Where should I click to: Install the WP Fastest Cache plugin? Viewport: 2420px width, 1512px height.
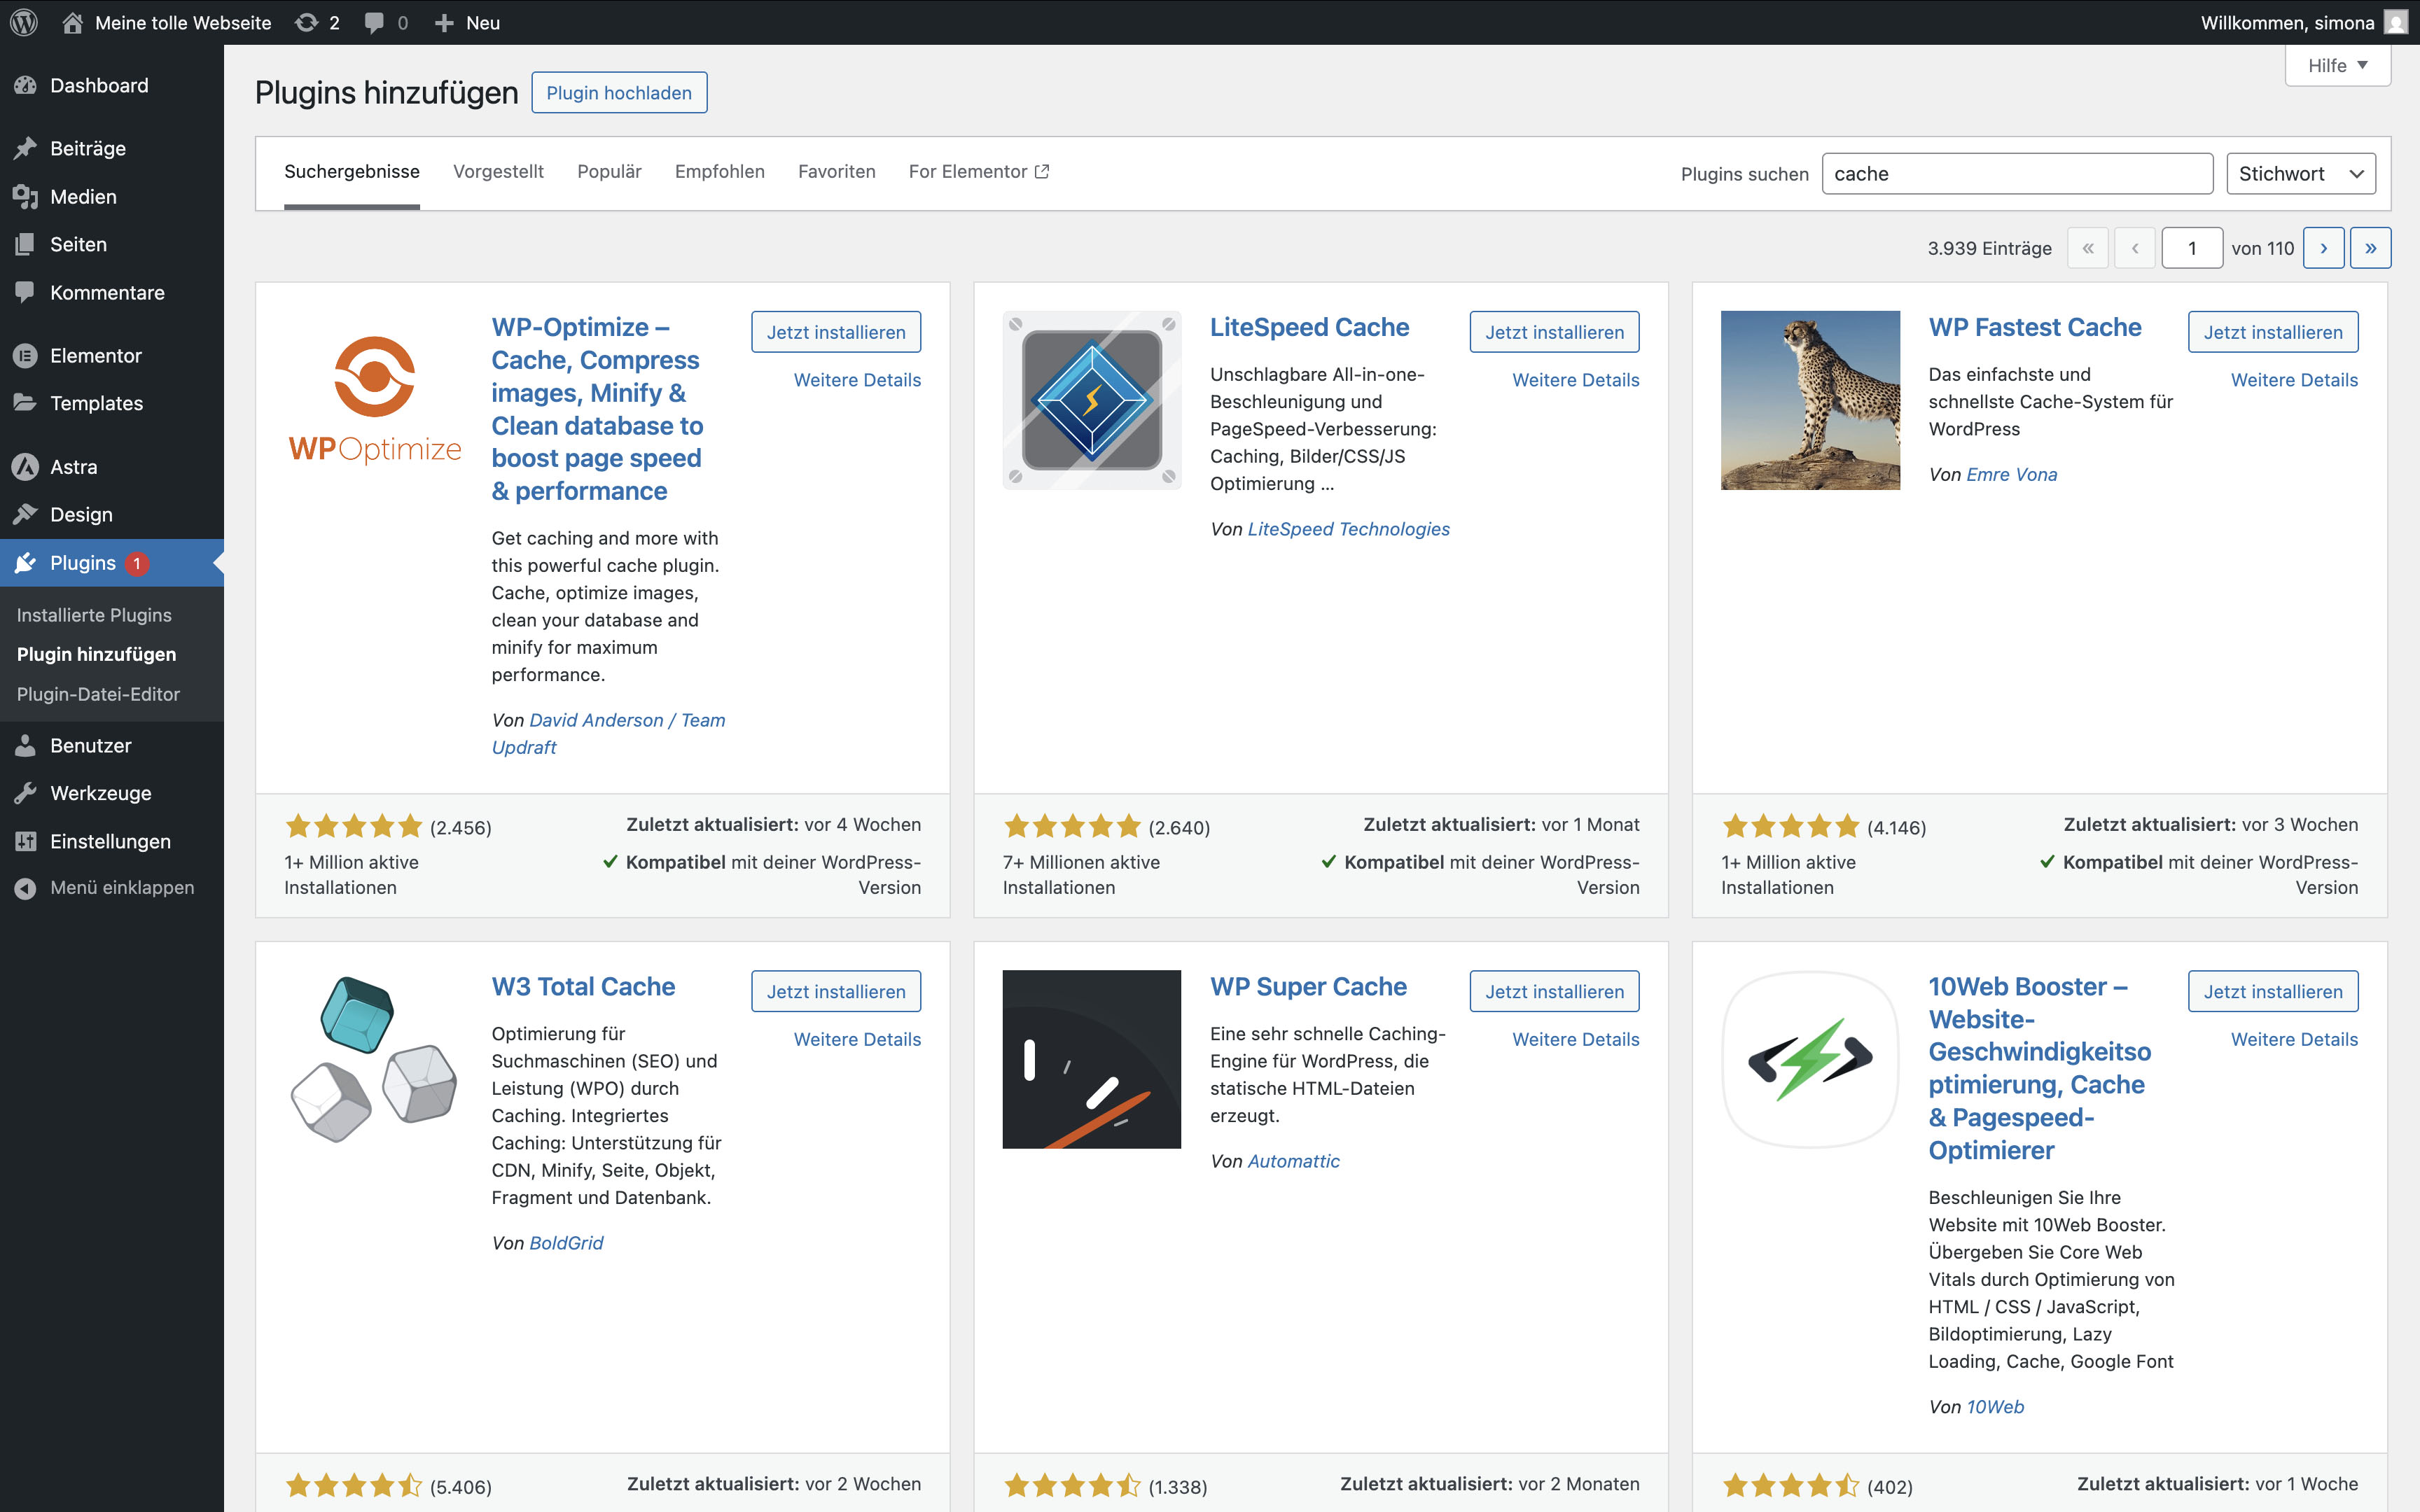(x=2272, y=332)
